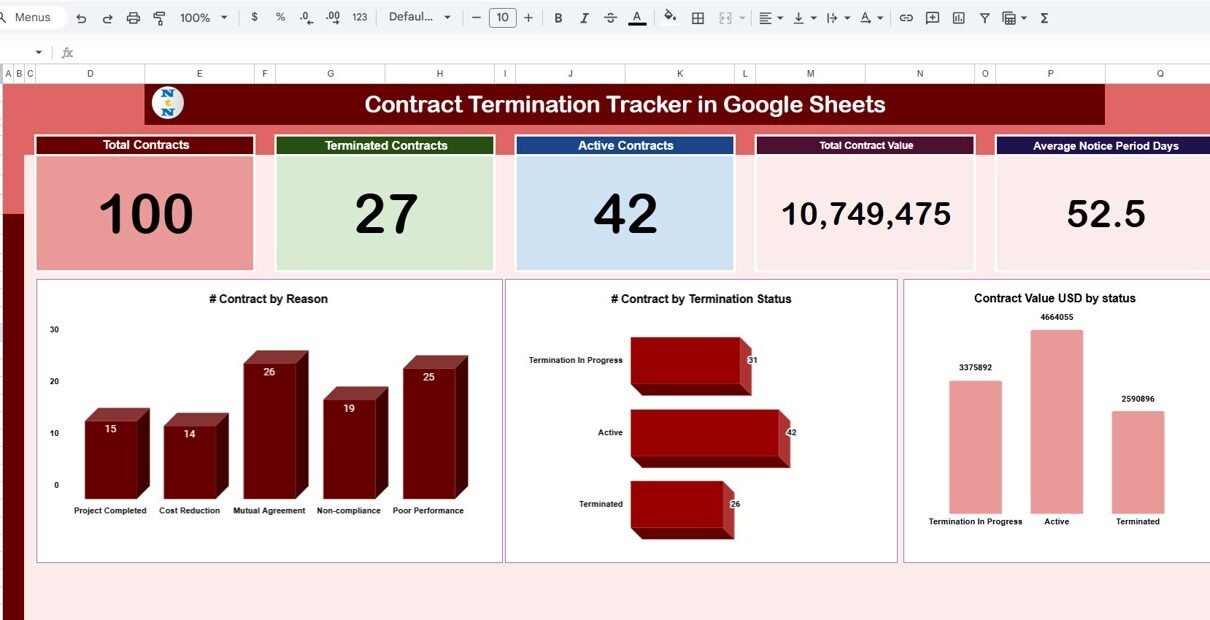This screenshot has height=620, width=1210.
Task: Open the 123 number format menu
Action: [x=360, y=18]
